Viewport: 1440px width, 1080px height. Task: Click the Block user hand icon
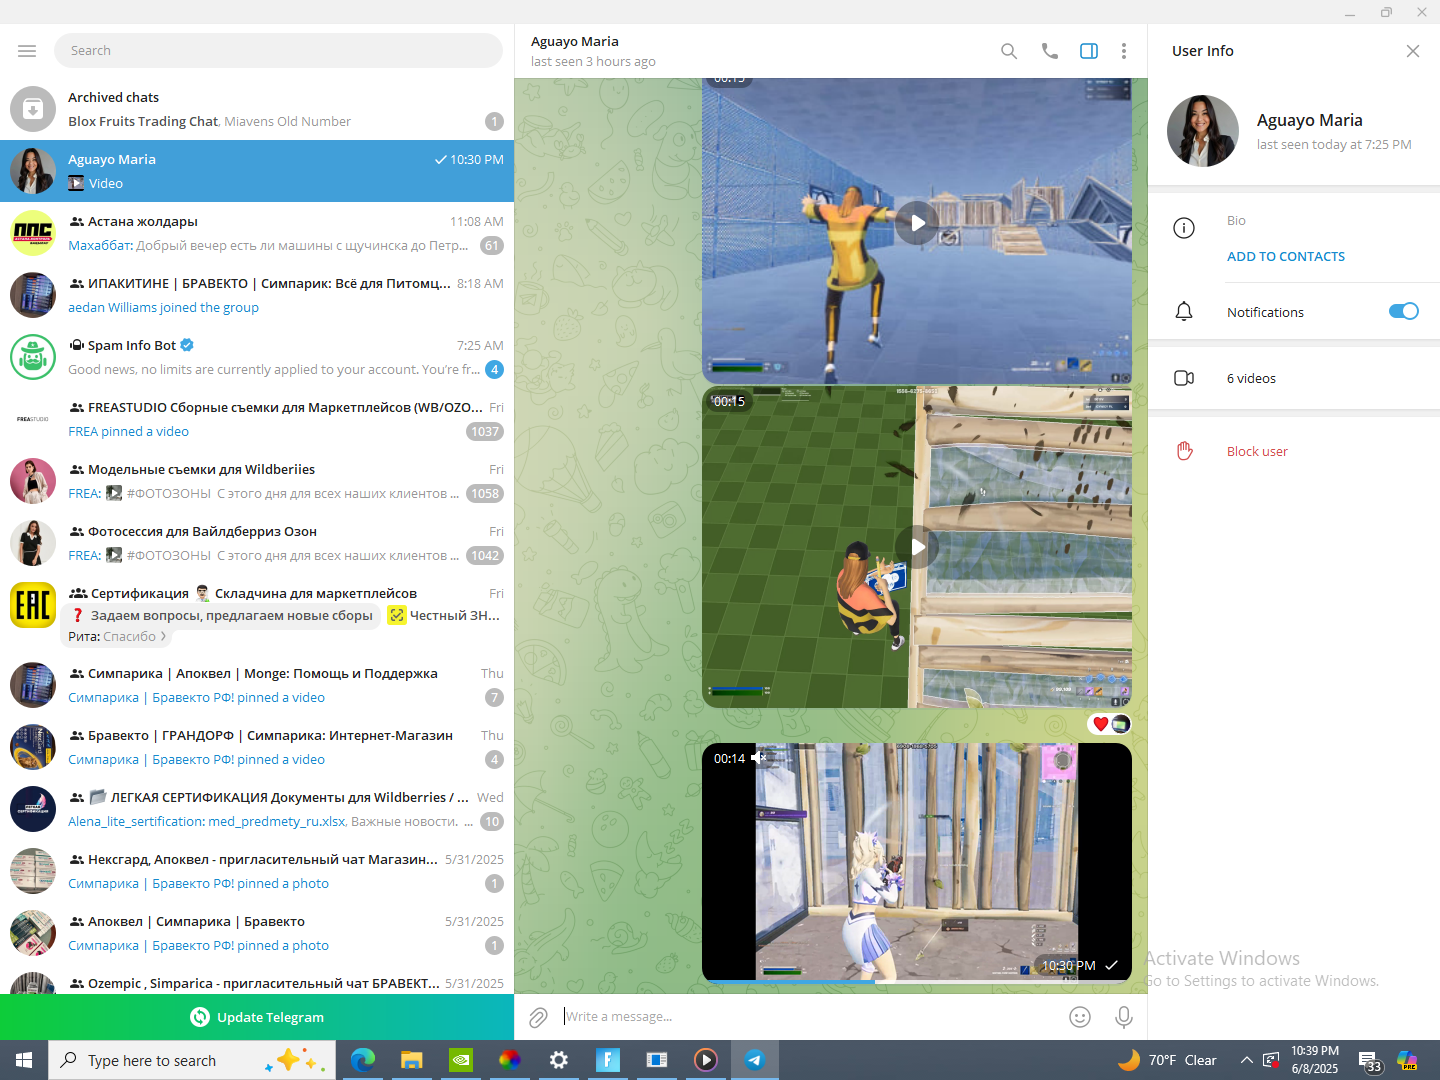1184,451
